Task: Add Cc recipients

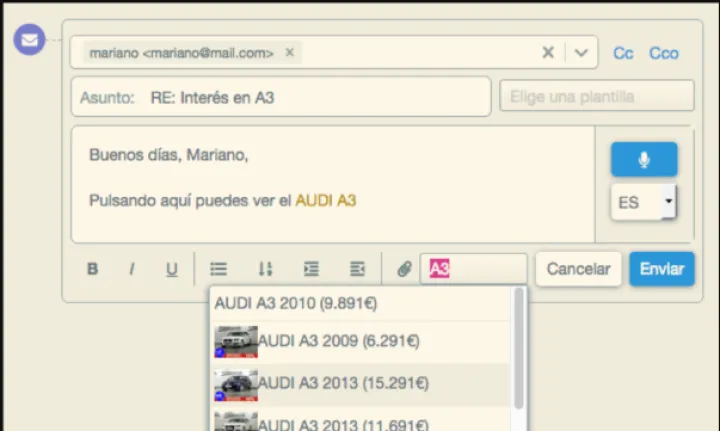Action: tap(623, 53)
